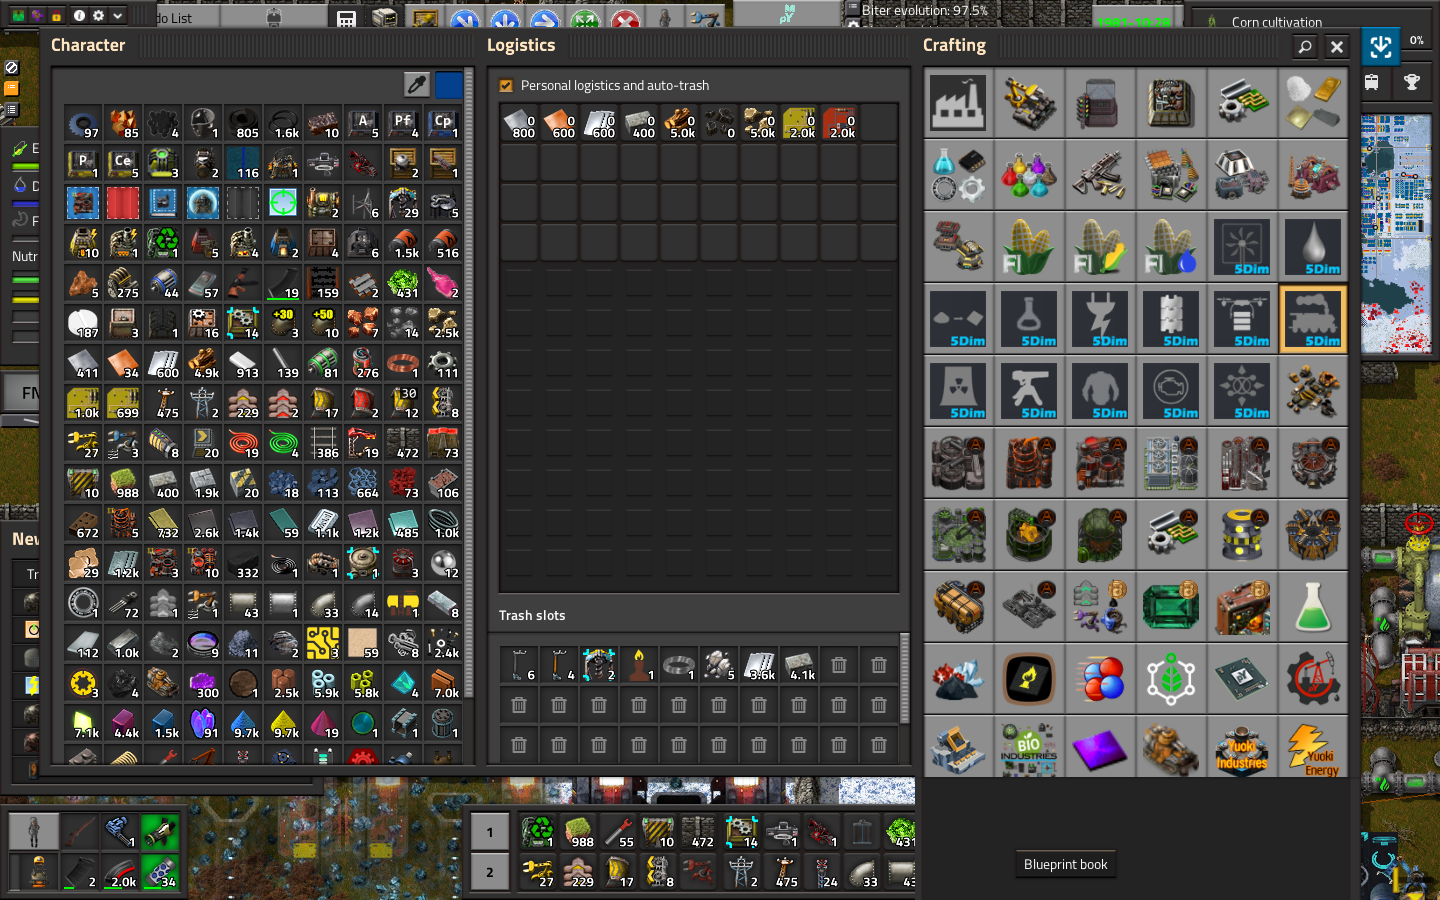1440x900 pixels.
Task: Click the green arrows icon in top toolbar
Action: 585,19
